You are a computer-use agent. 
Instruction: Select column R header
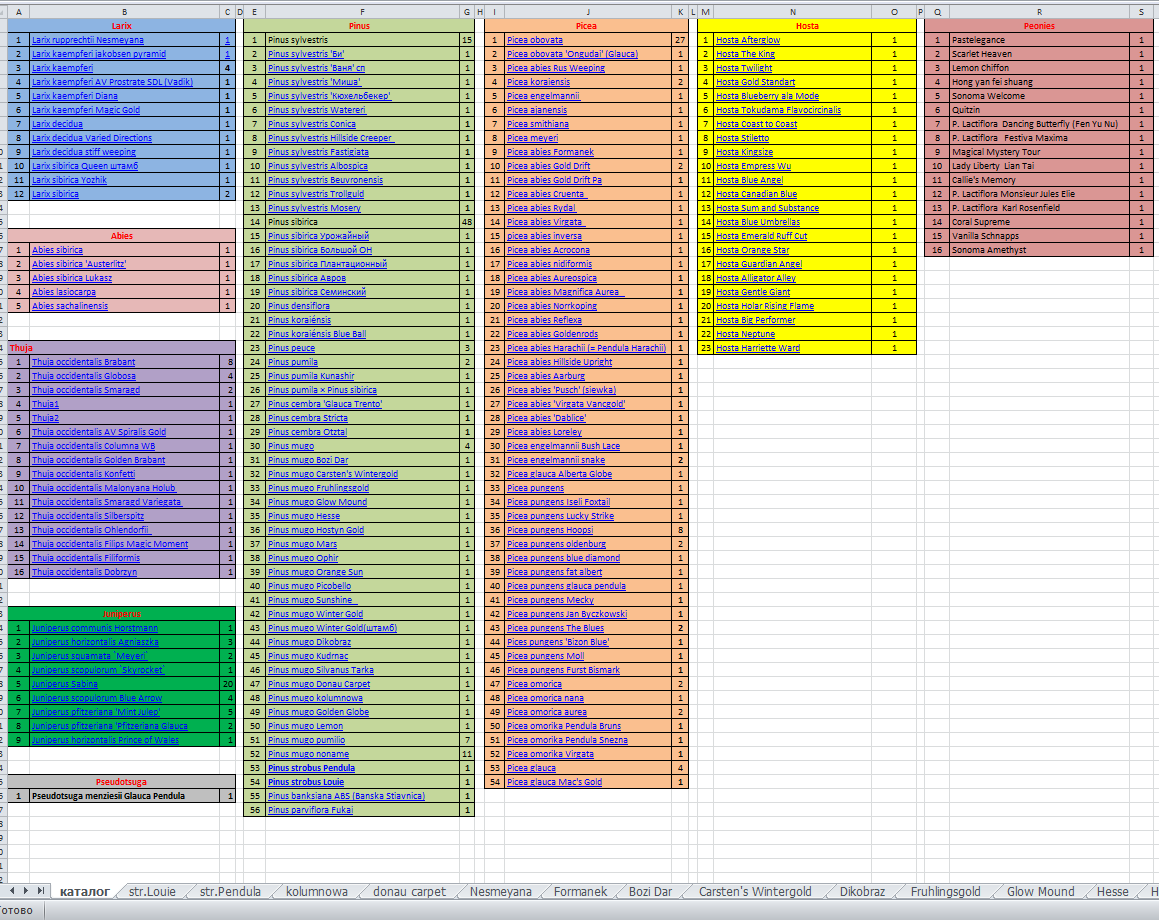click(1039, 12)
